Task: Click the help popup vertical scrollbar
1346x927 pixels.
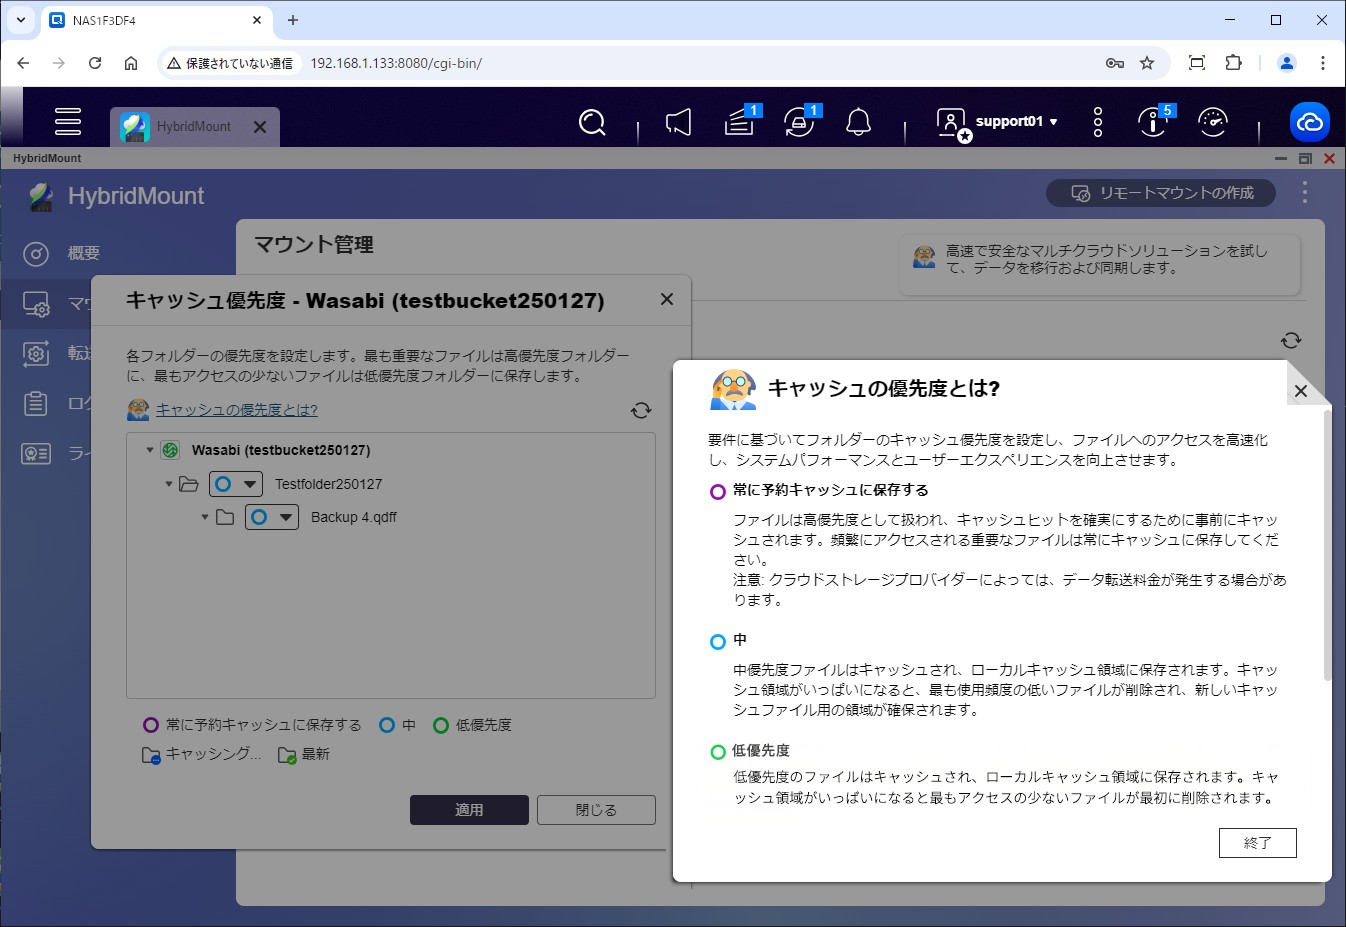Action: (x=1328, y=545)
